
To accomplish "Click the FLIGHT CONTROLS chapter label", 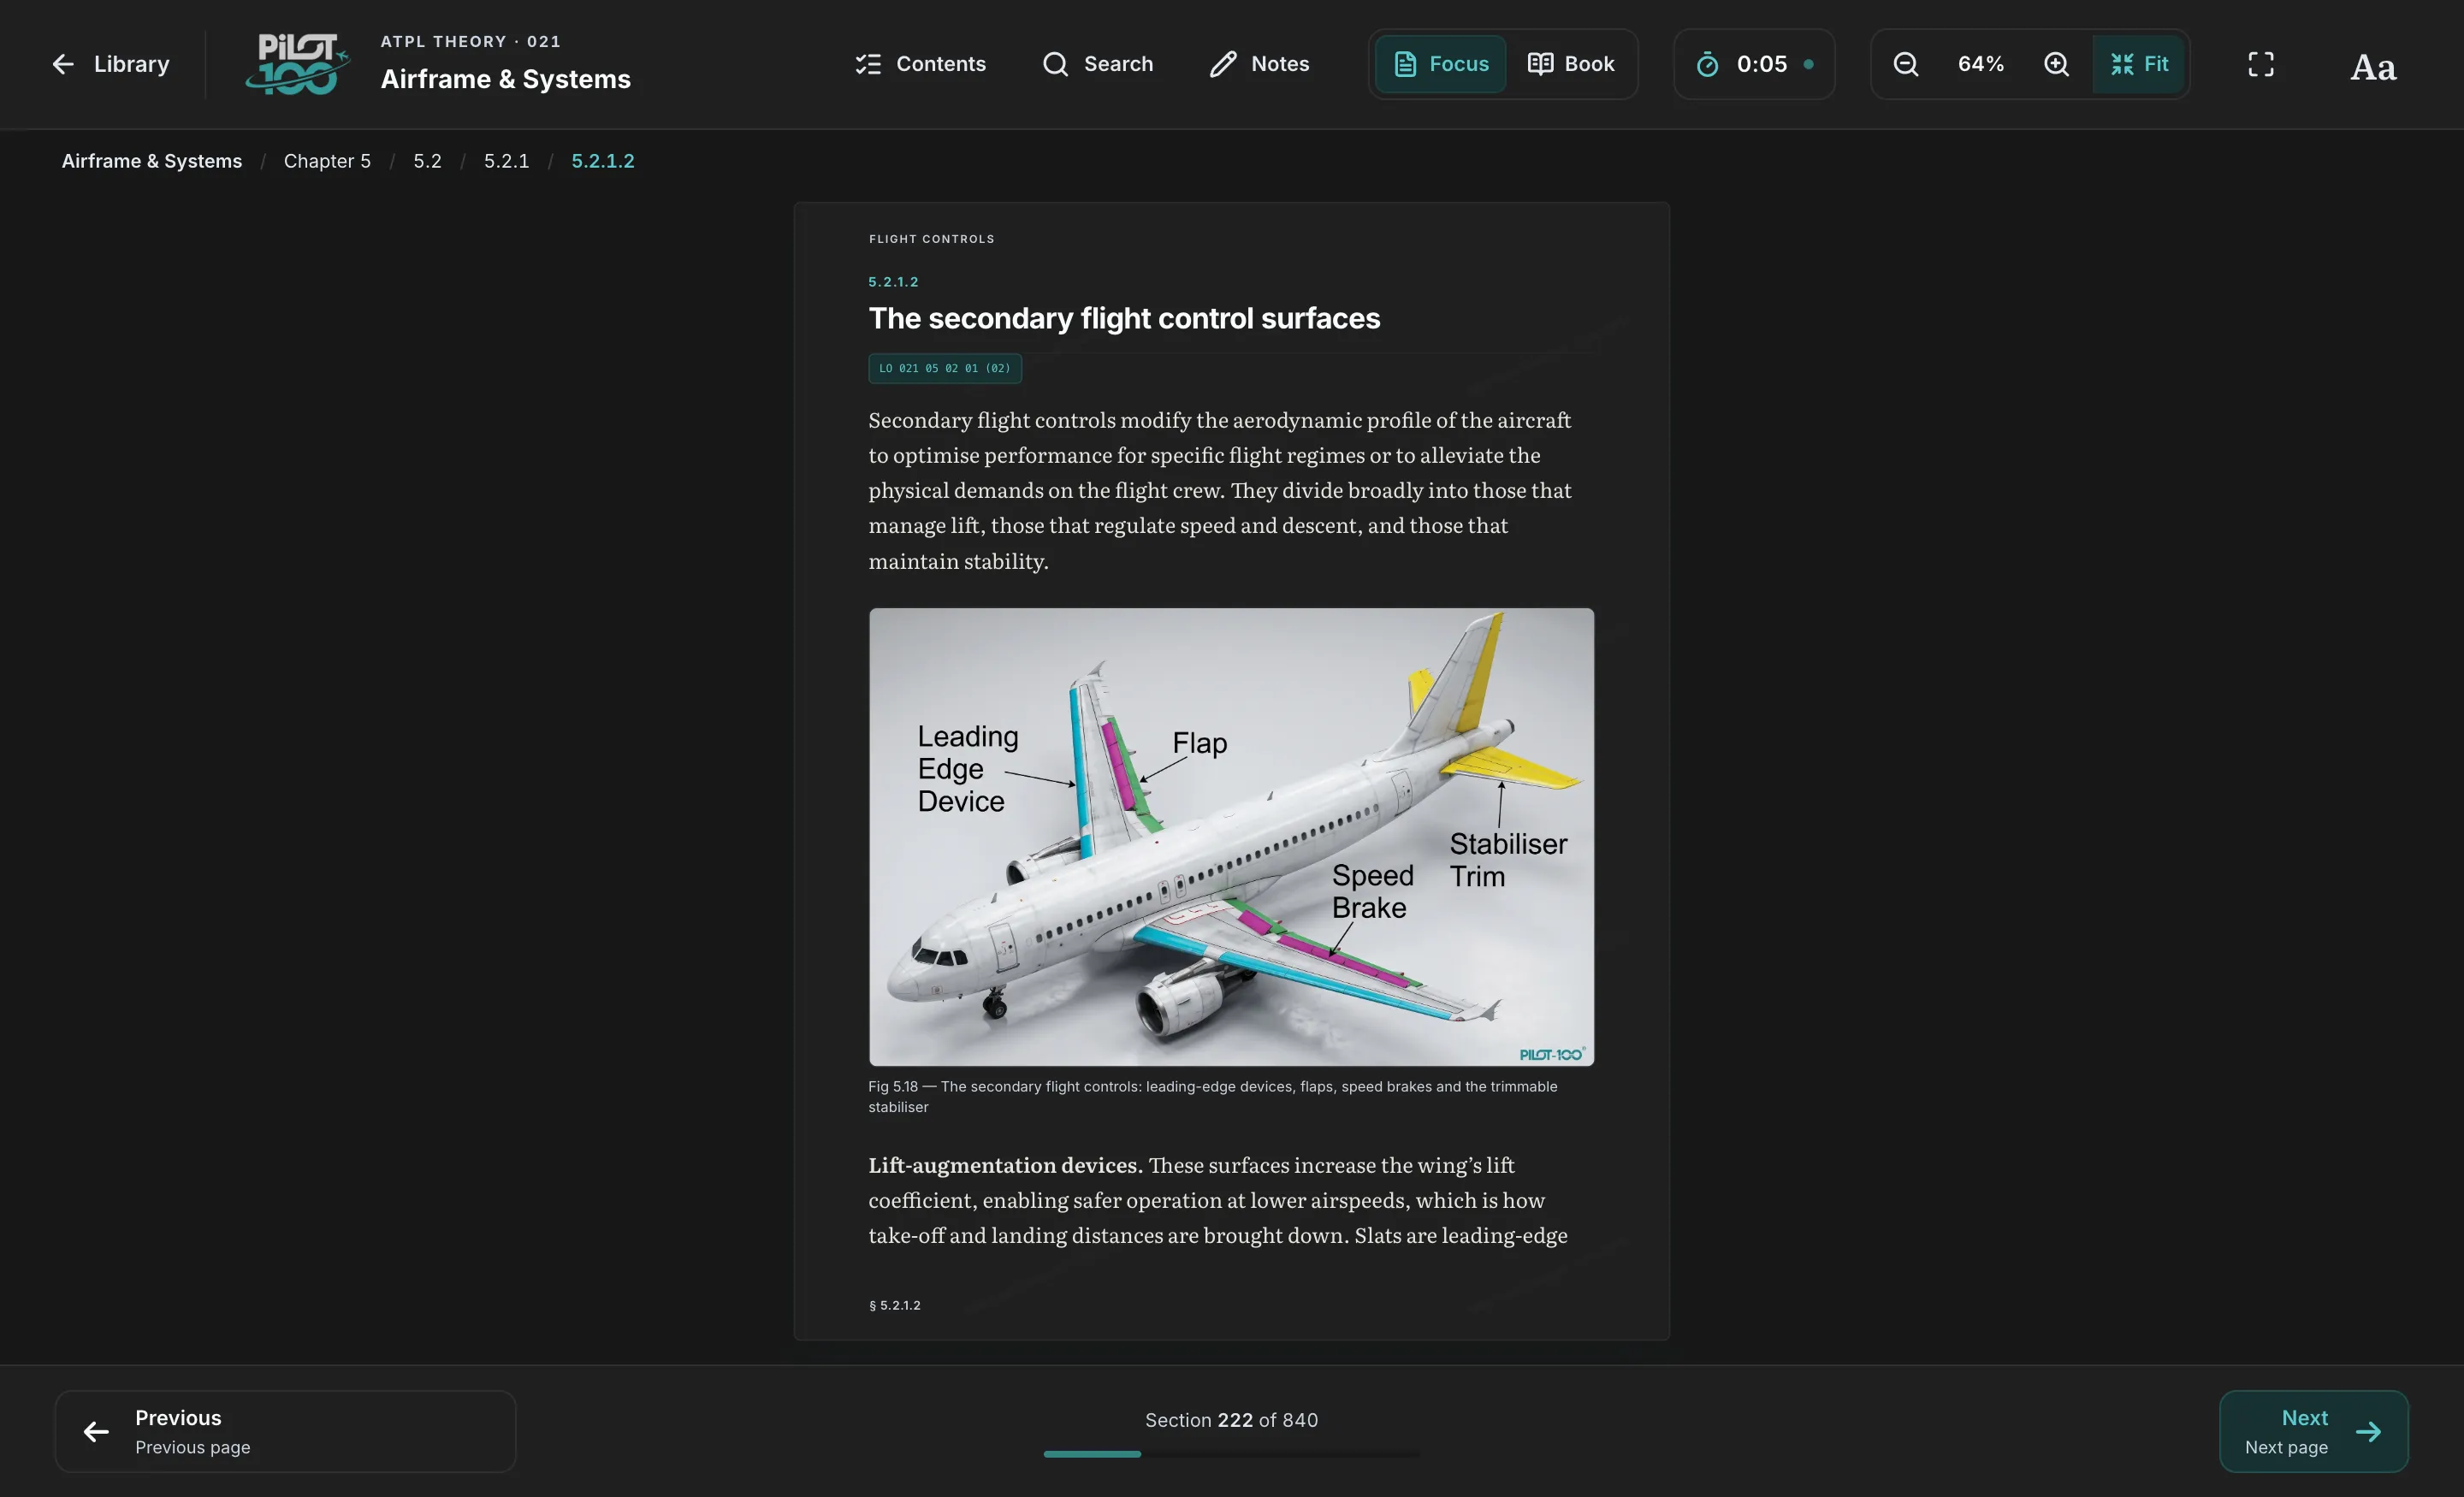I will pos(931,239).
